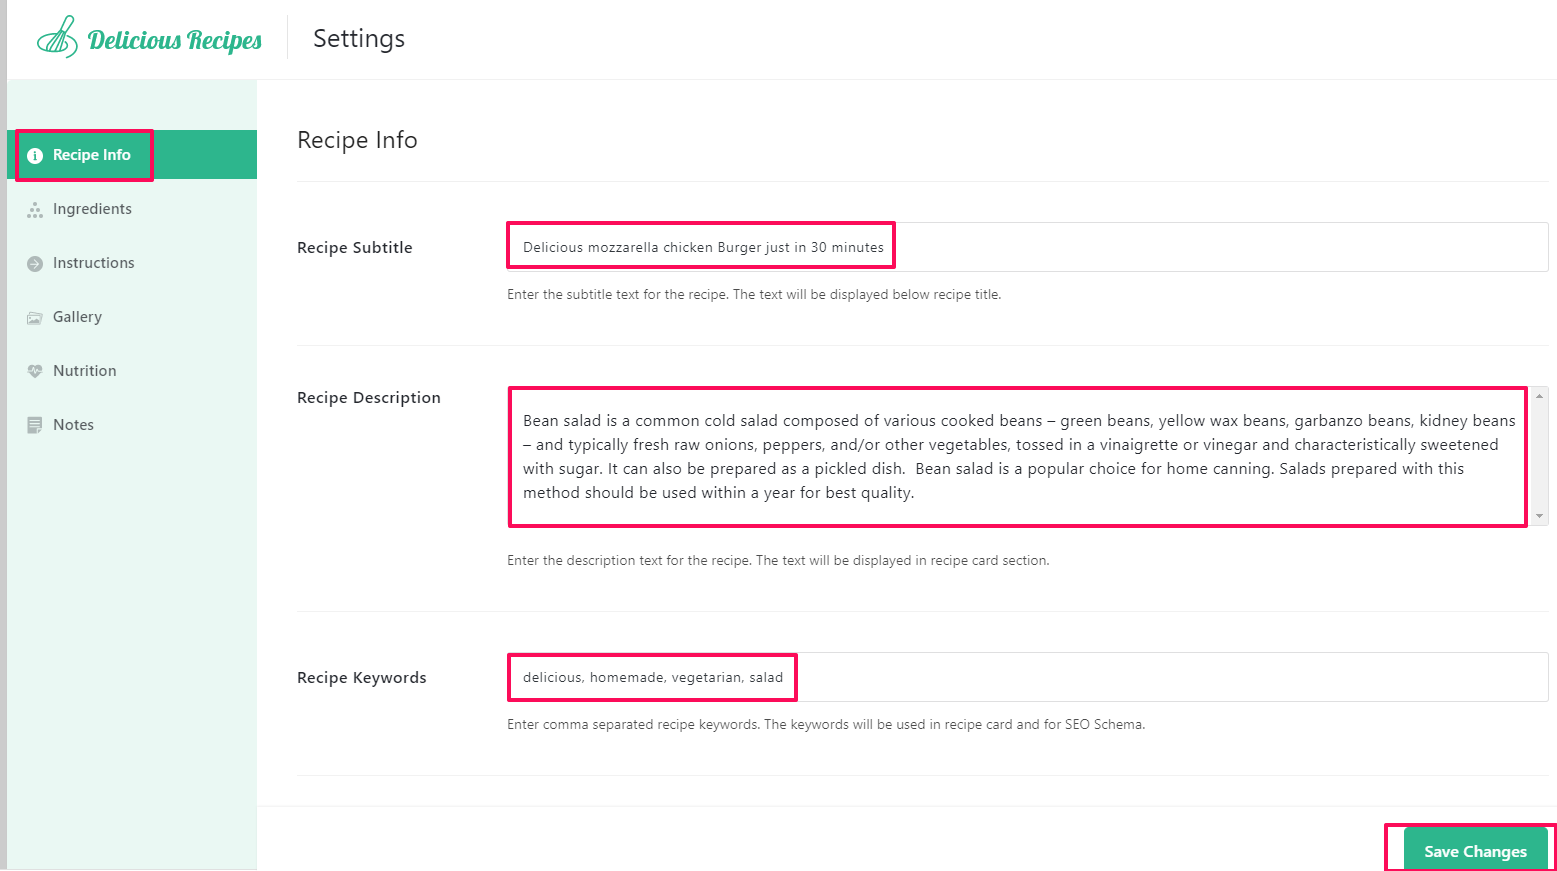Switch to the Gallery tab
The height and width of the screenshot is (871, 1557).
point(77,316)
